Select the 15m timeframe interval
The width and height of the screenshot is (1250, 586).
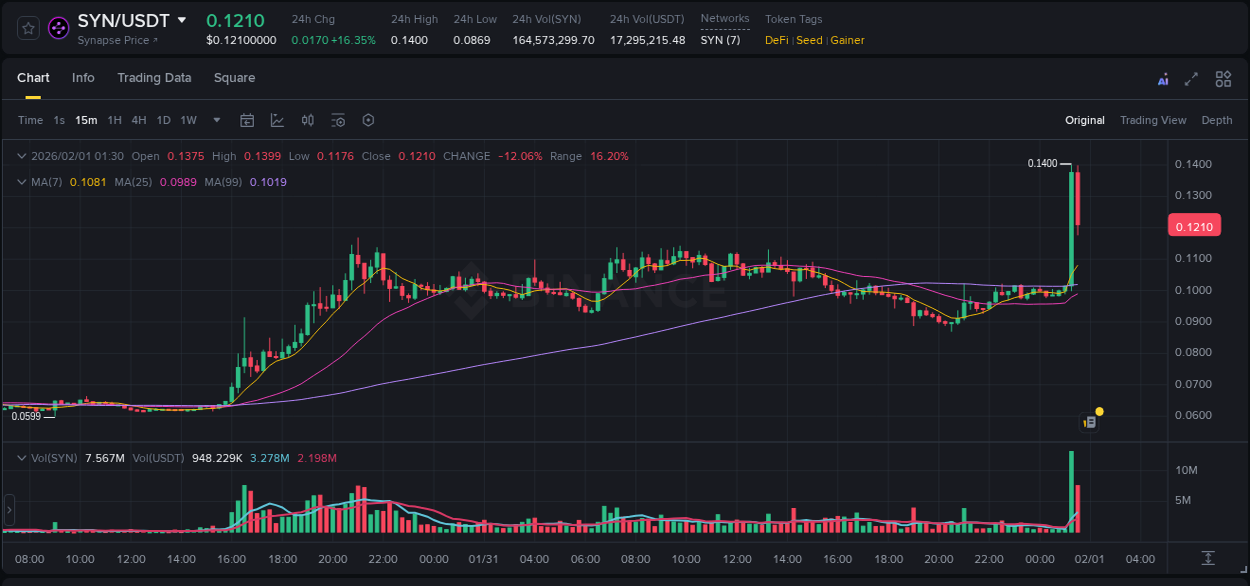tap(86, 120)
